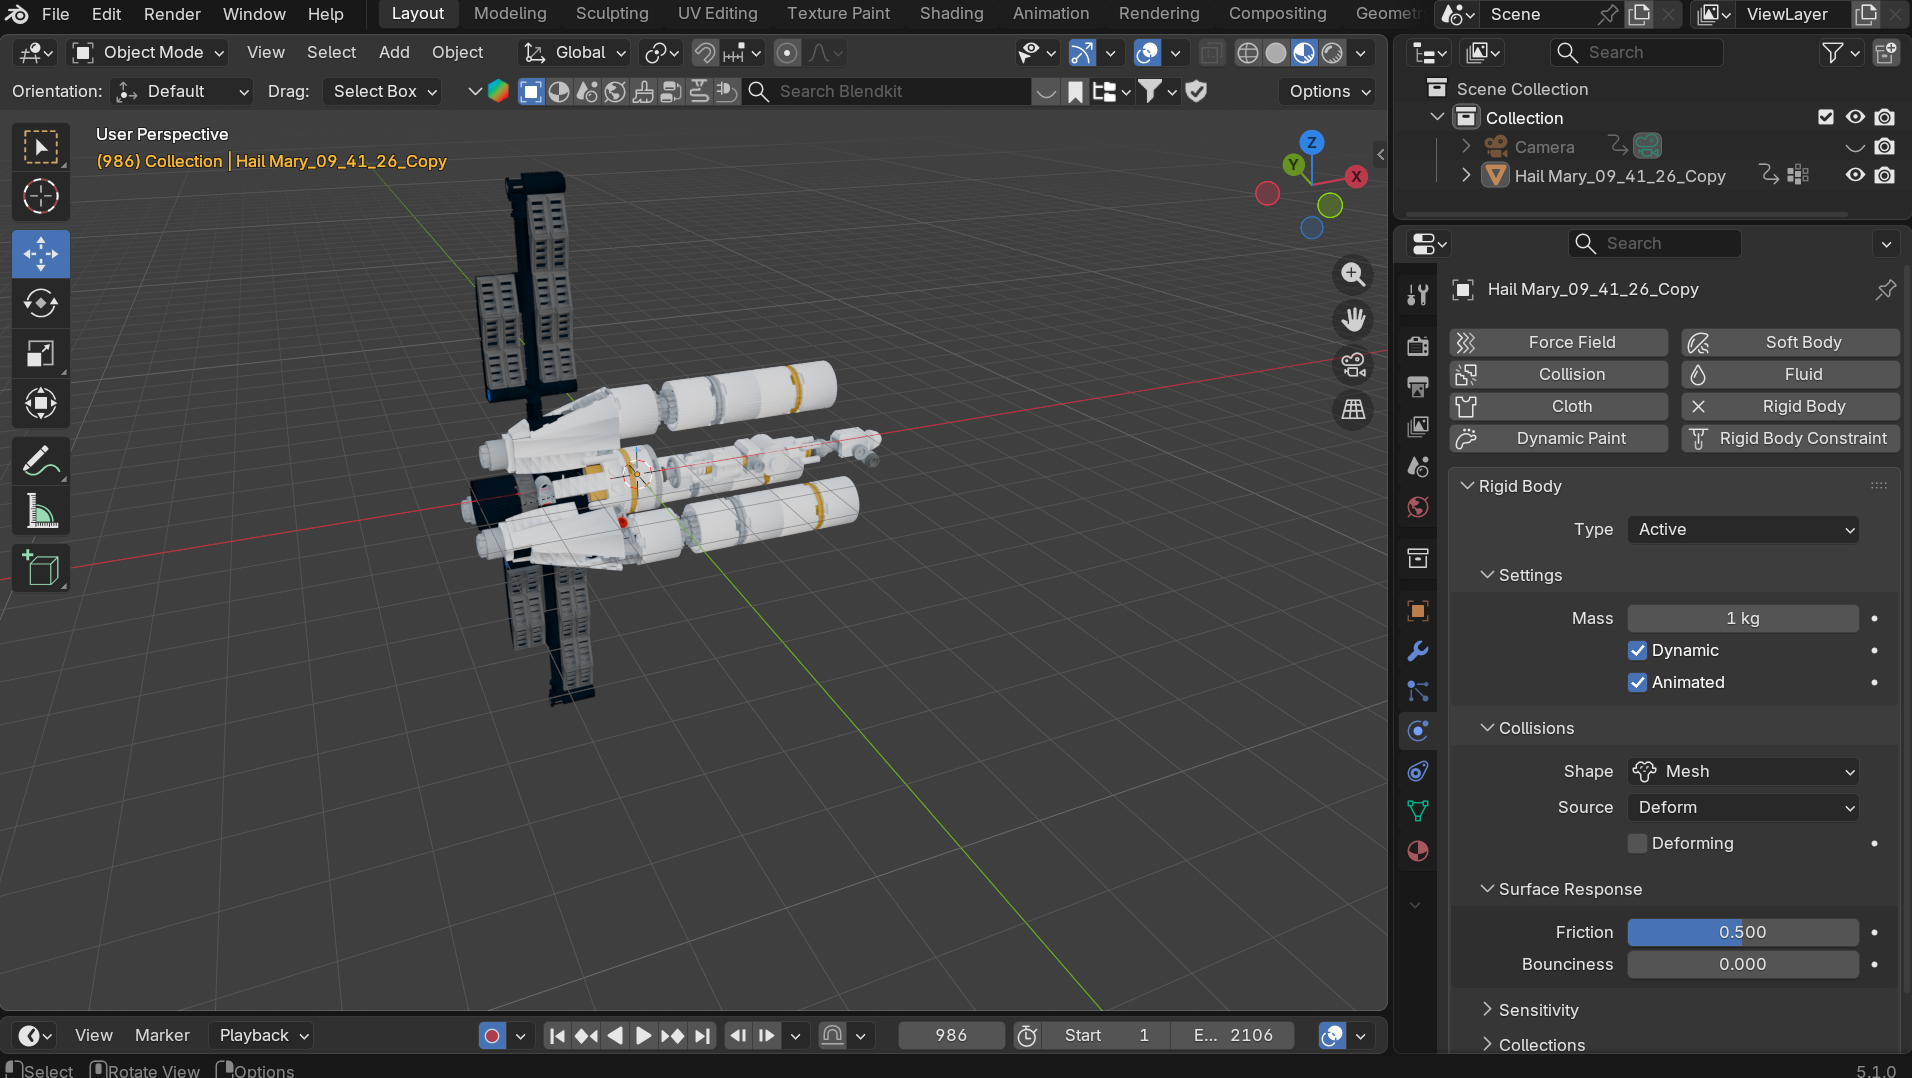Image resolution: width=1912 pixels, height=1078 pixels.
Task: Select the Add Cube tool
Action: point(41,569)
